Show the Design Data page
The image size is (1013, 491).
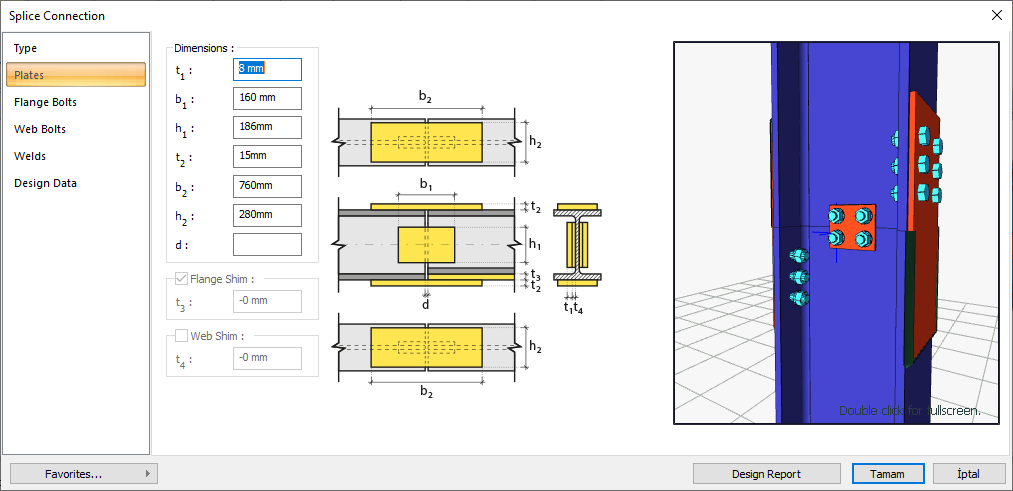pyautogui.click(x=45, y=183)
